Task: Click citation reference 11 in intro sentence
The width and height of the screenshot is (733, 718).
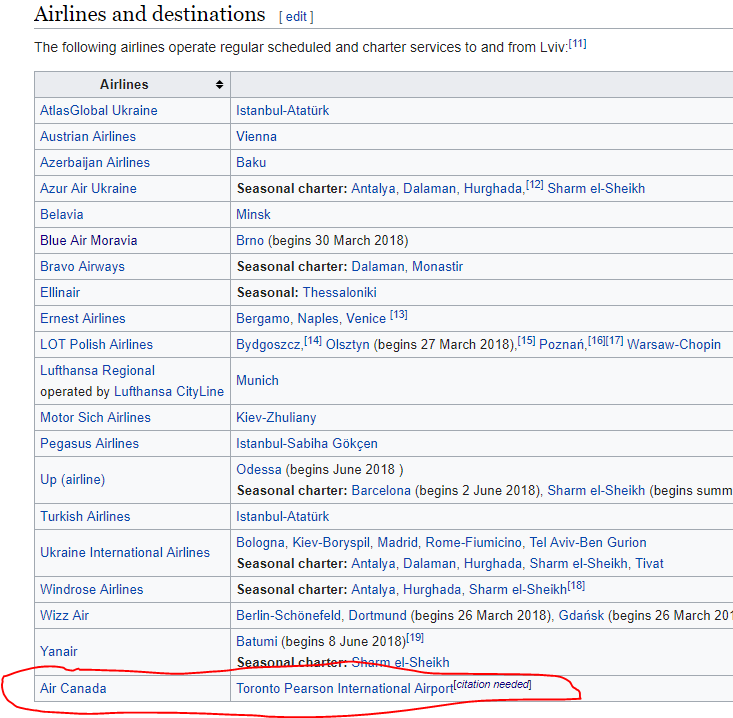Action: pyautogui.click(x=577, y=44)
